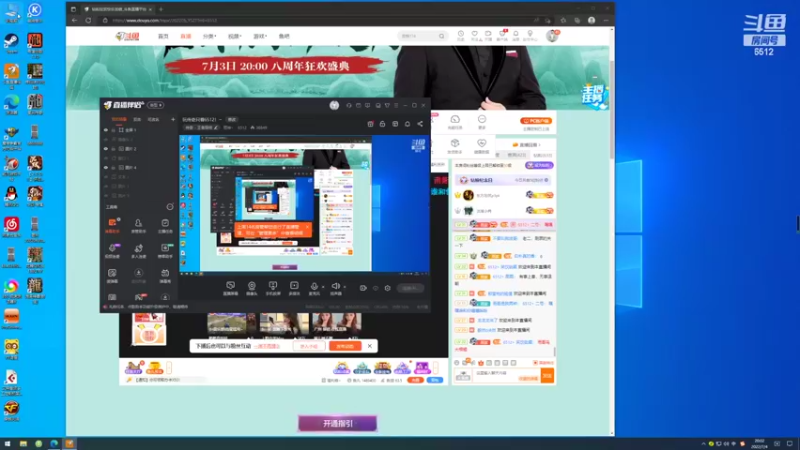This screenshot has width=800, height=450.
Task: Click the multi-person link toolbox icon
Action: (x=138, y=248)
